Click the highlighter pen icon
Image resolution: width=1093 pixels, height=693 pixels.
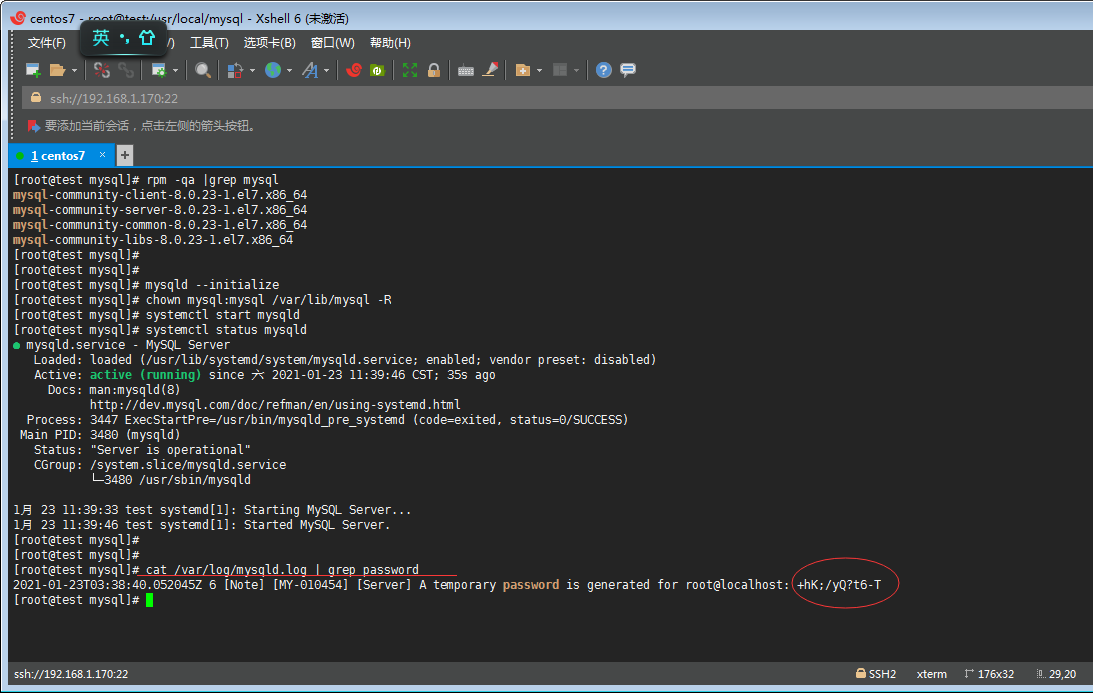[490, 70]
